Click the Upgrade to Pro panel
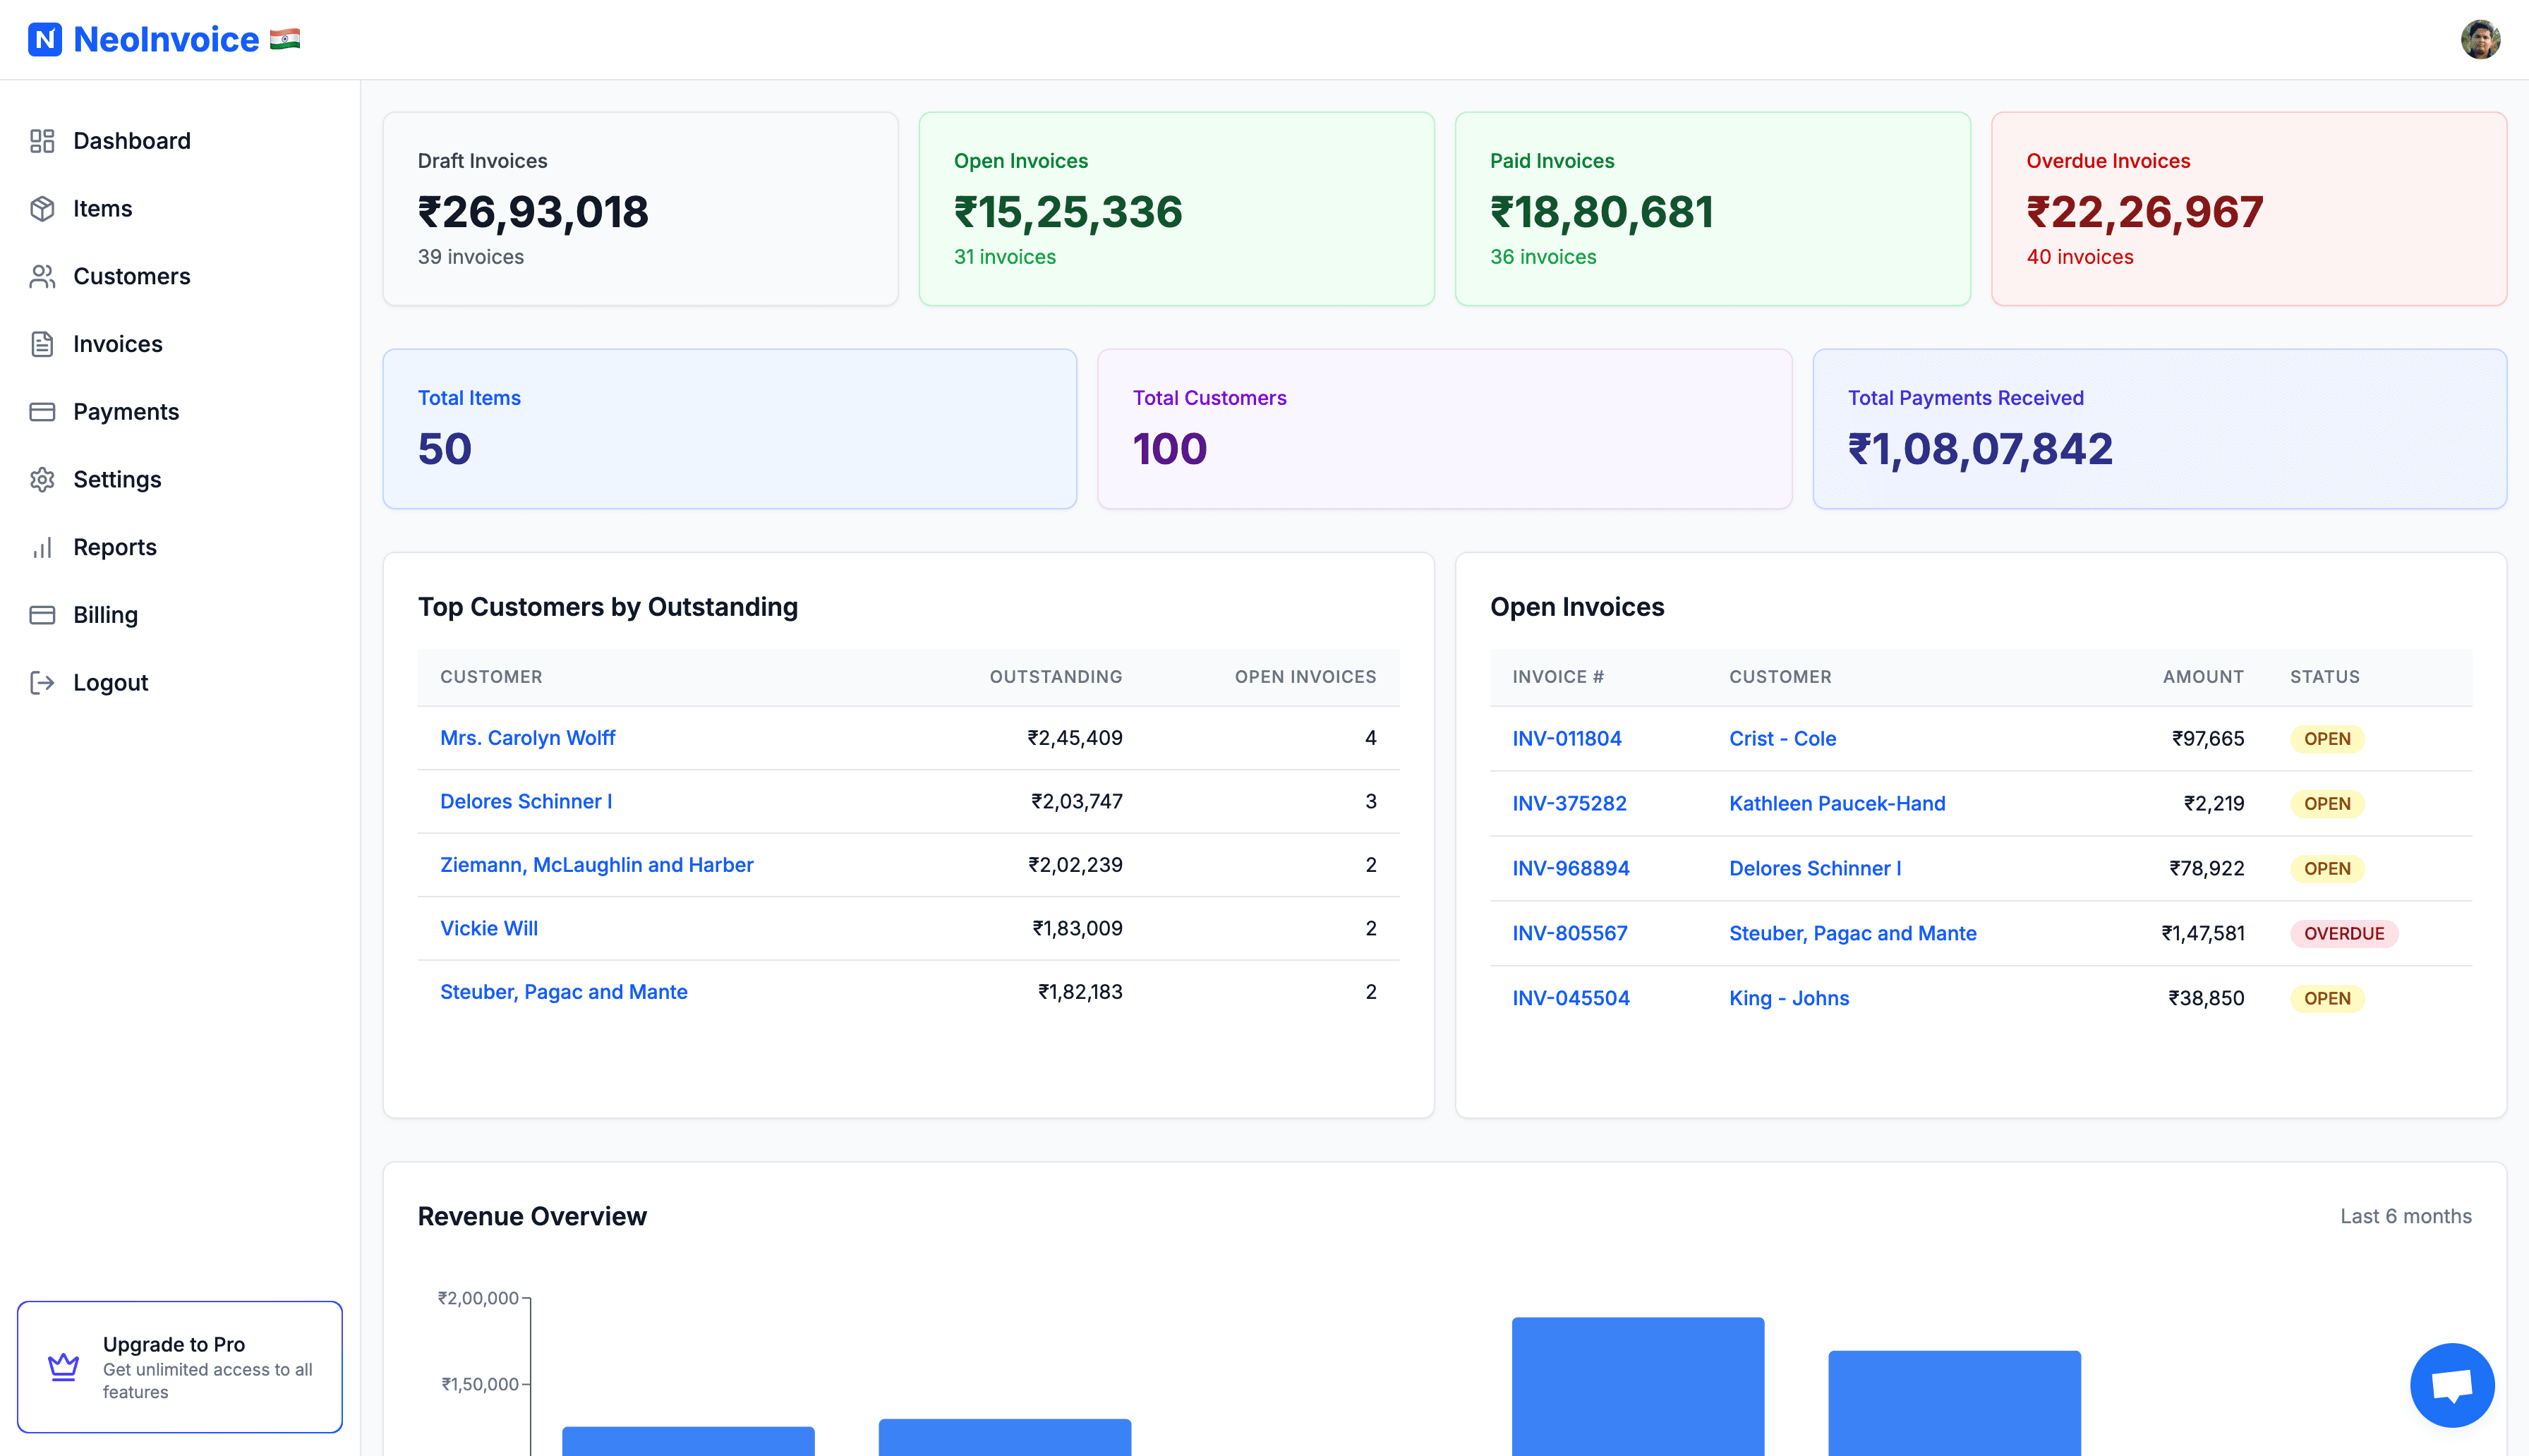Viewport: 2529px width, 1456px height. pos(180,1366)
